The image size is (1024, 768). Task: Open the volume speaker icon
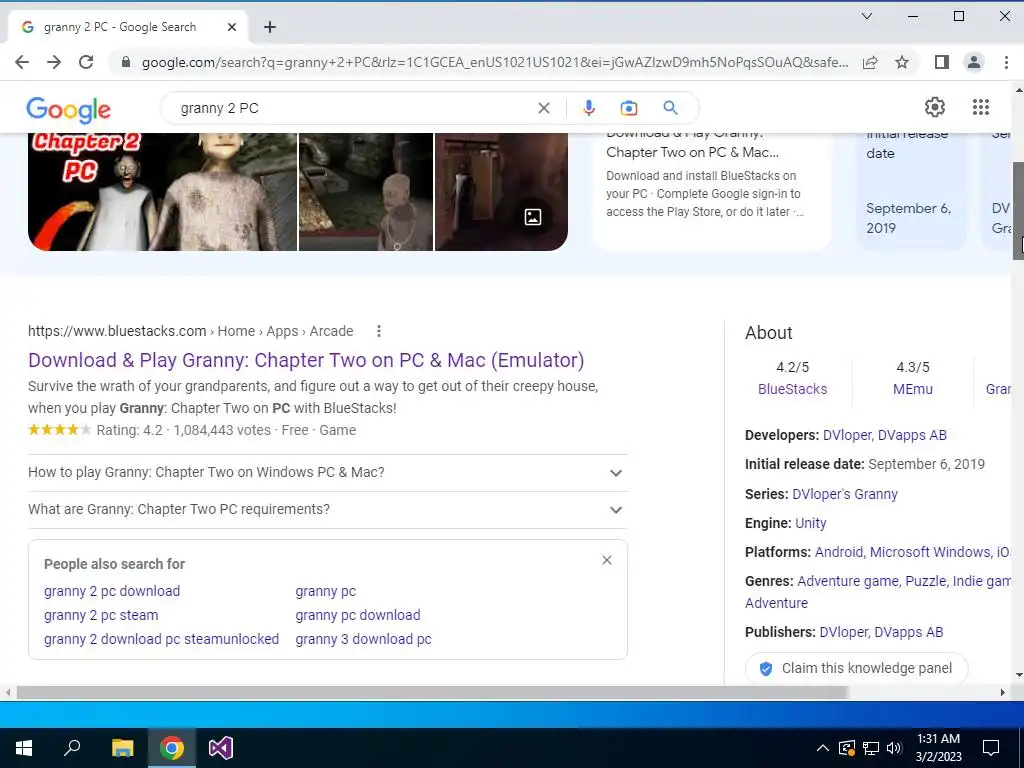[894, 748]
